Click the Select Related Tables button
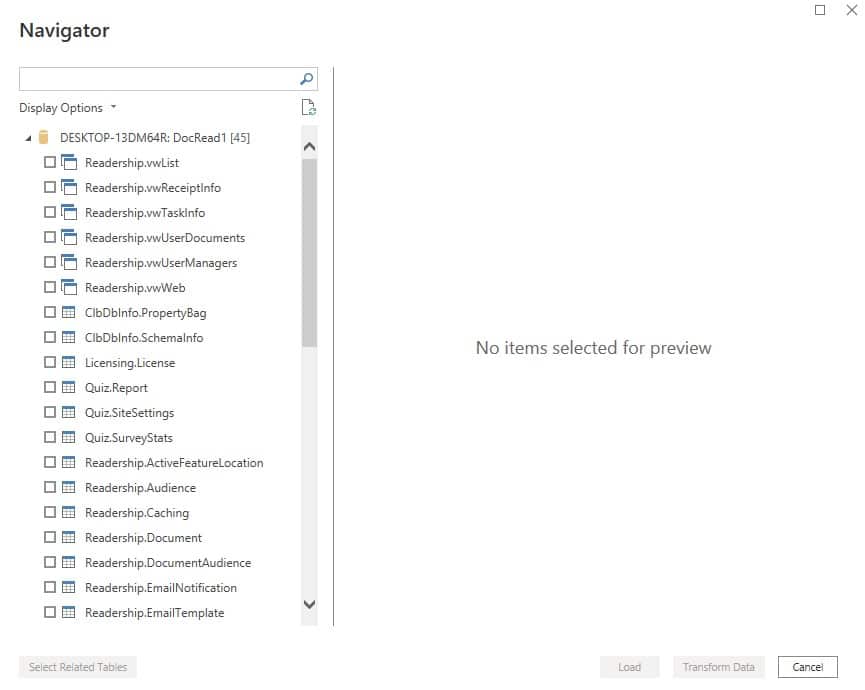The image size is (865, 690). coord(77,666)
